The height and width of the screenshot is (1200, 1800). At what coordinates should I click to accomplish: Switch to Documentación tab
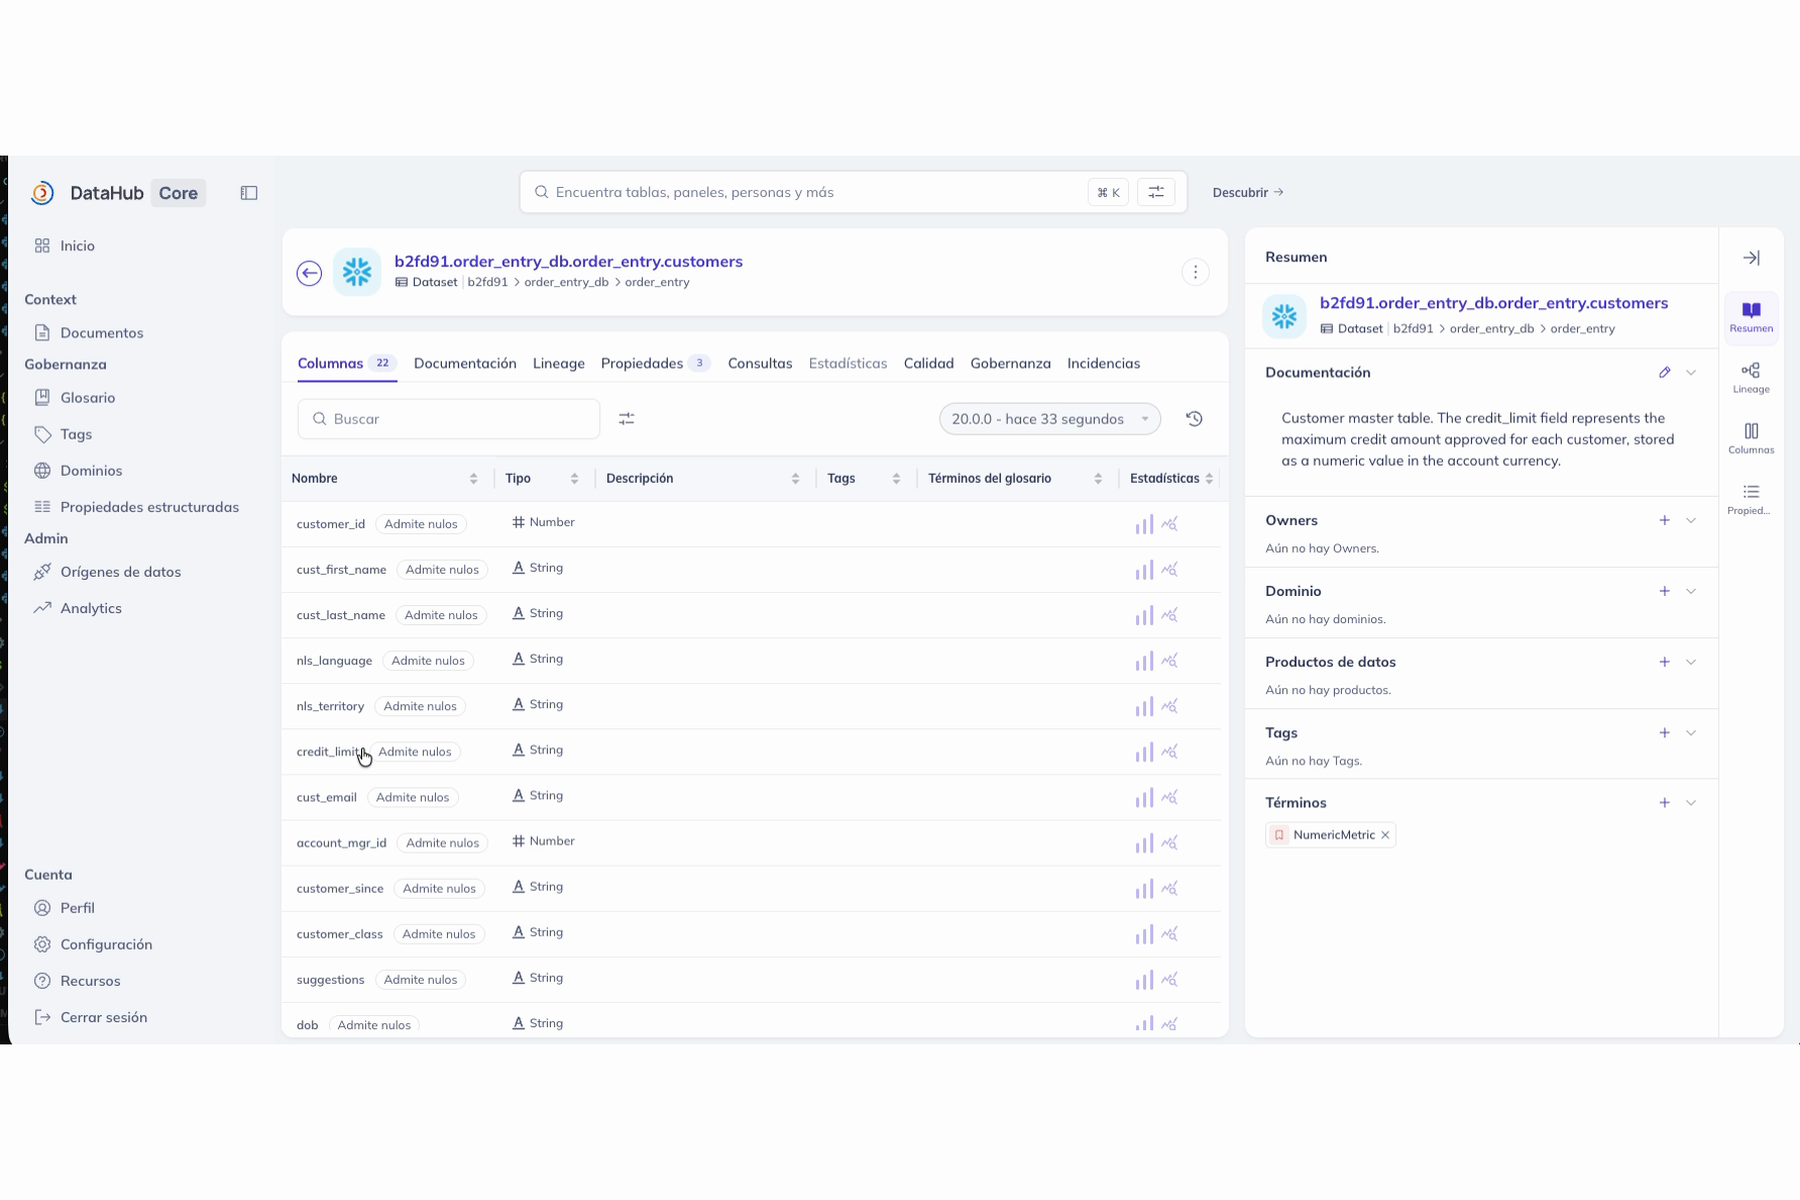(x=465, y=363)
